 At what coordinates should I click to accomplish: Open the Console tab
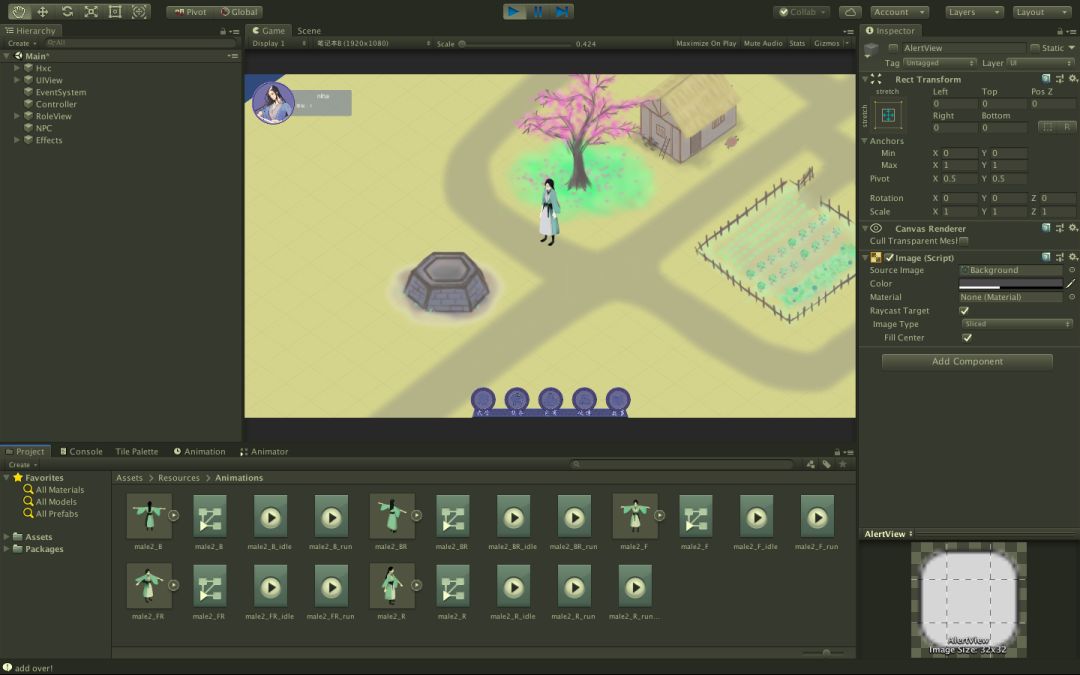80,452
